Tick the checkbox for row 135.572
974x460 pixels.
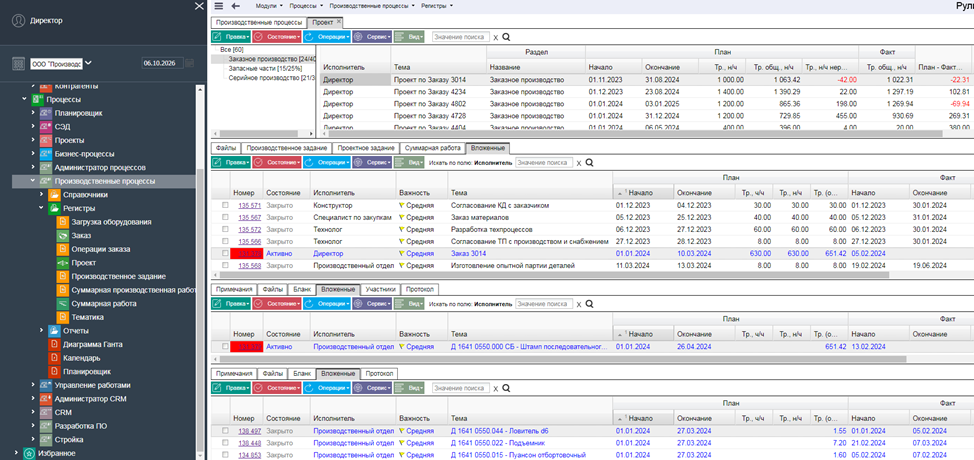225,229
